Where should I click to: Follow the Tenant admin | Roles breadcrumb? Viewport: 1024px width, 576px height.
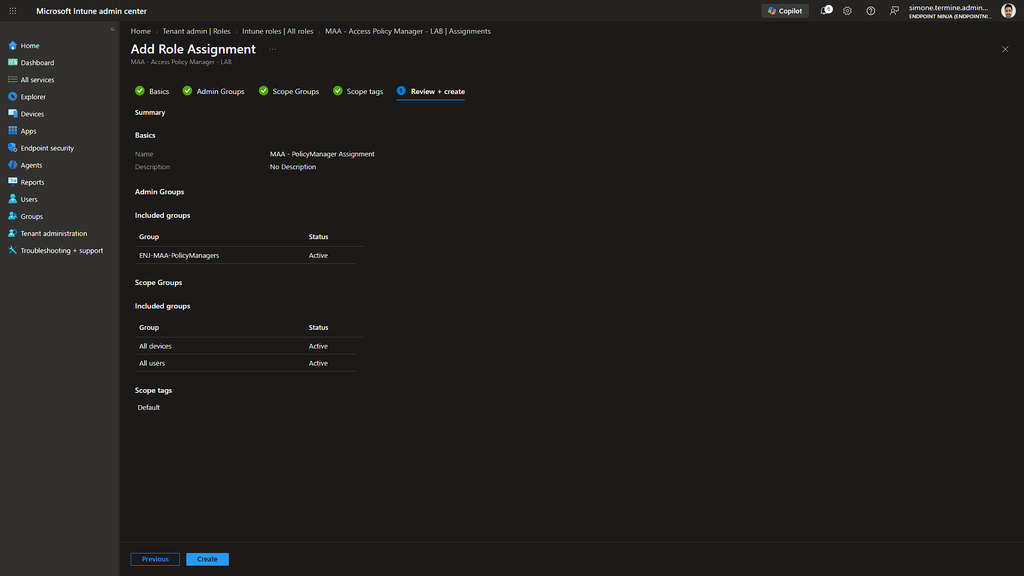coord(197,31)
